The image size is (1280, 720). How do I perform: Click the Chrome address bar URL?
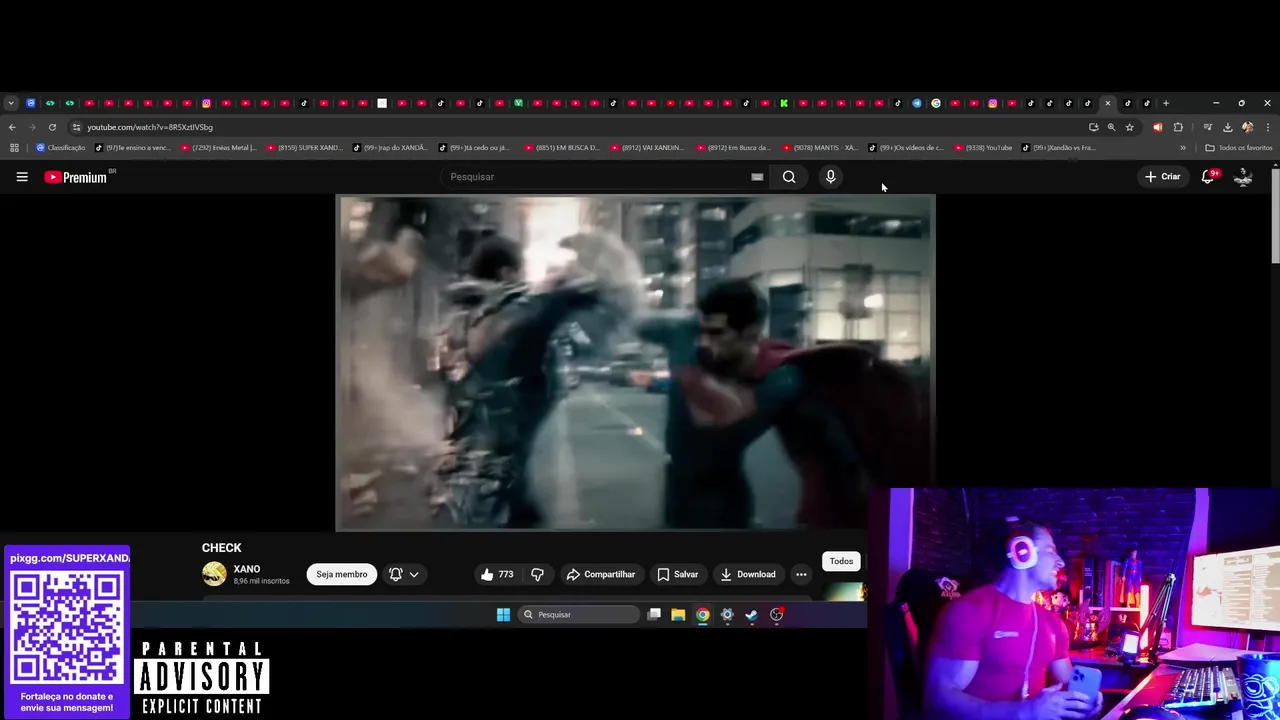pos(150,127)
